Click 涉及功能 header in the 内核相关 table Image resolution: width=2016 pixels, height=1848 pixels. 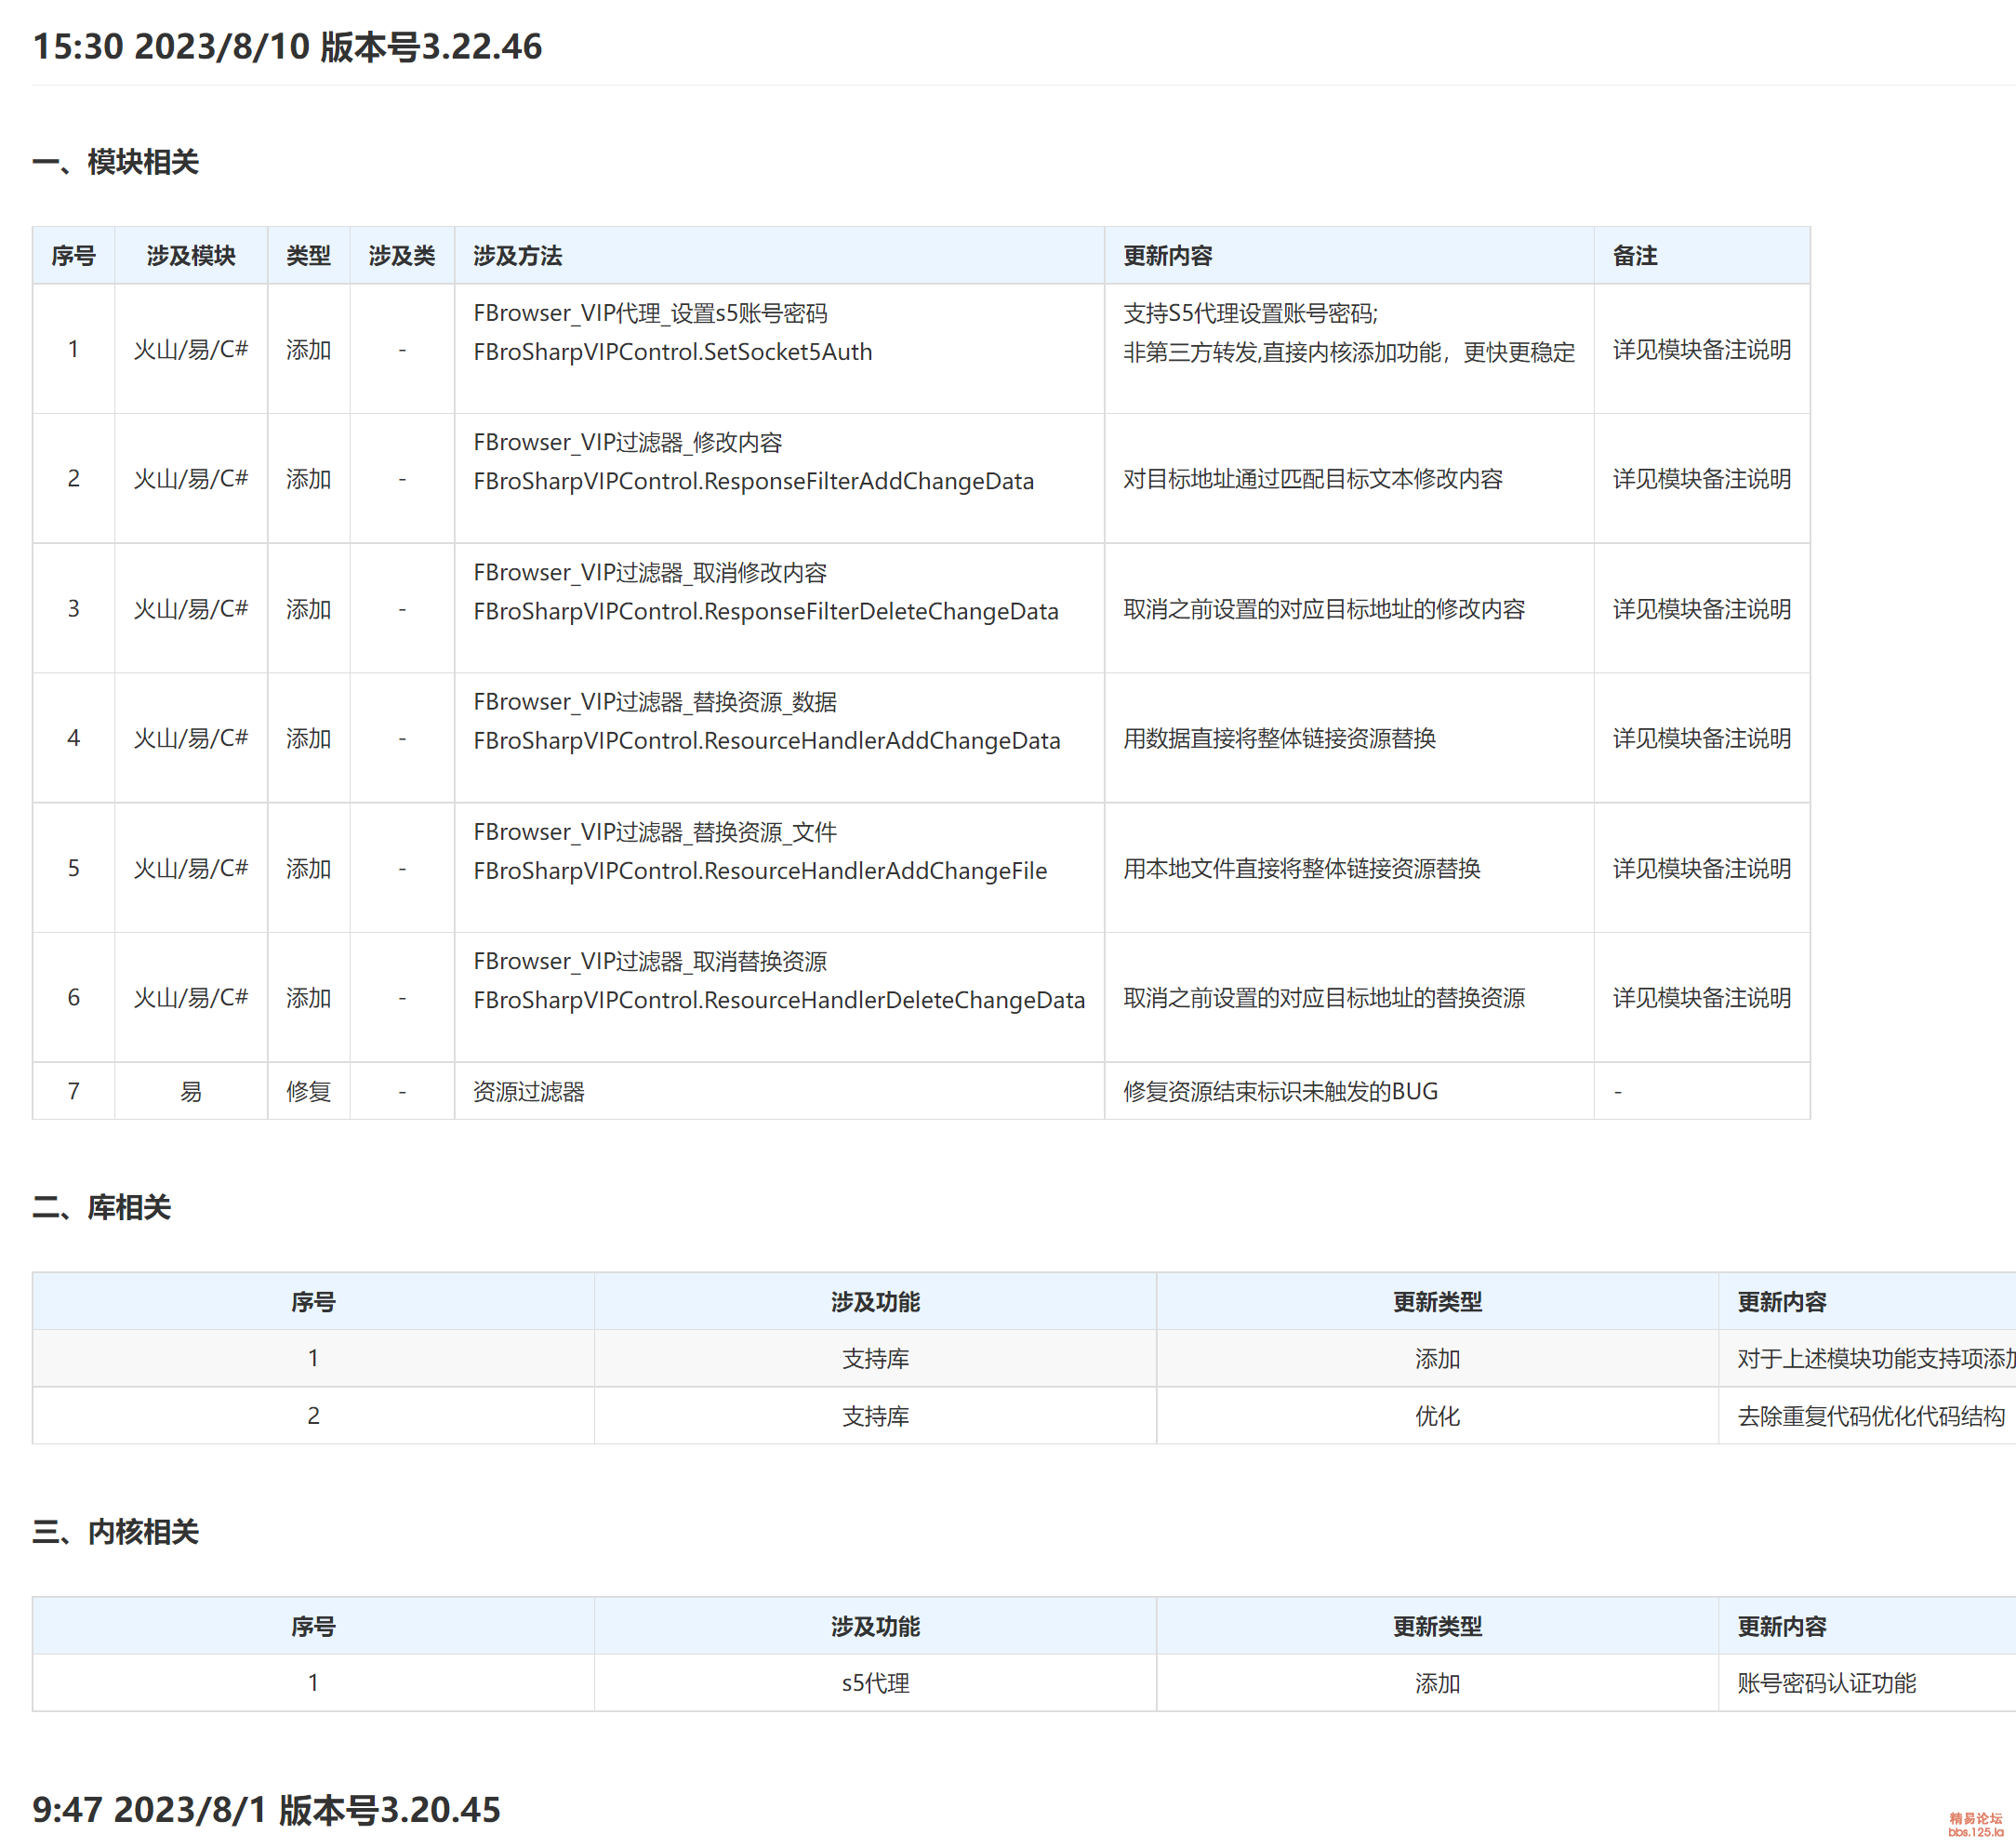coord(875,1627)
